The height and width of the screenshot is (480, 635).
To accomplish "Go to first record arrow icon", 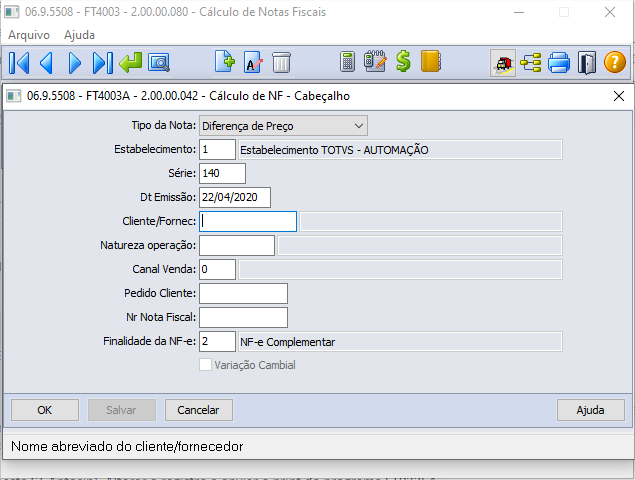I will pyautogui.click(x=19, y=62).
